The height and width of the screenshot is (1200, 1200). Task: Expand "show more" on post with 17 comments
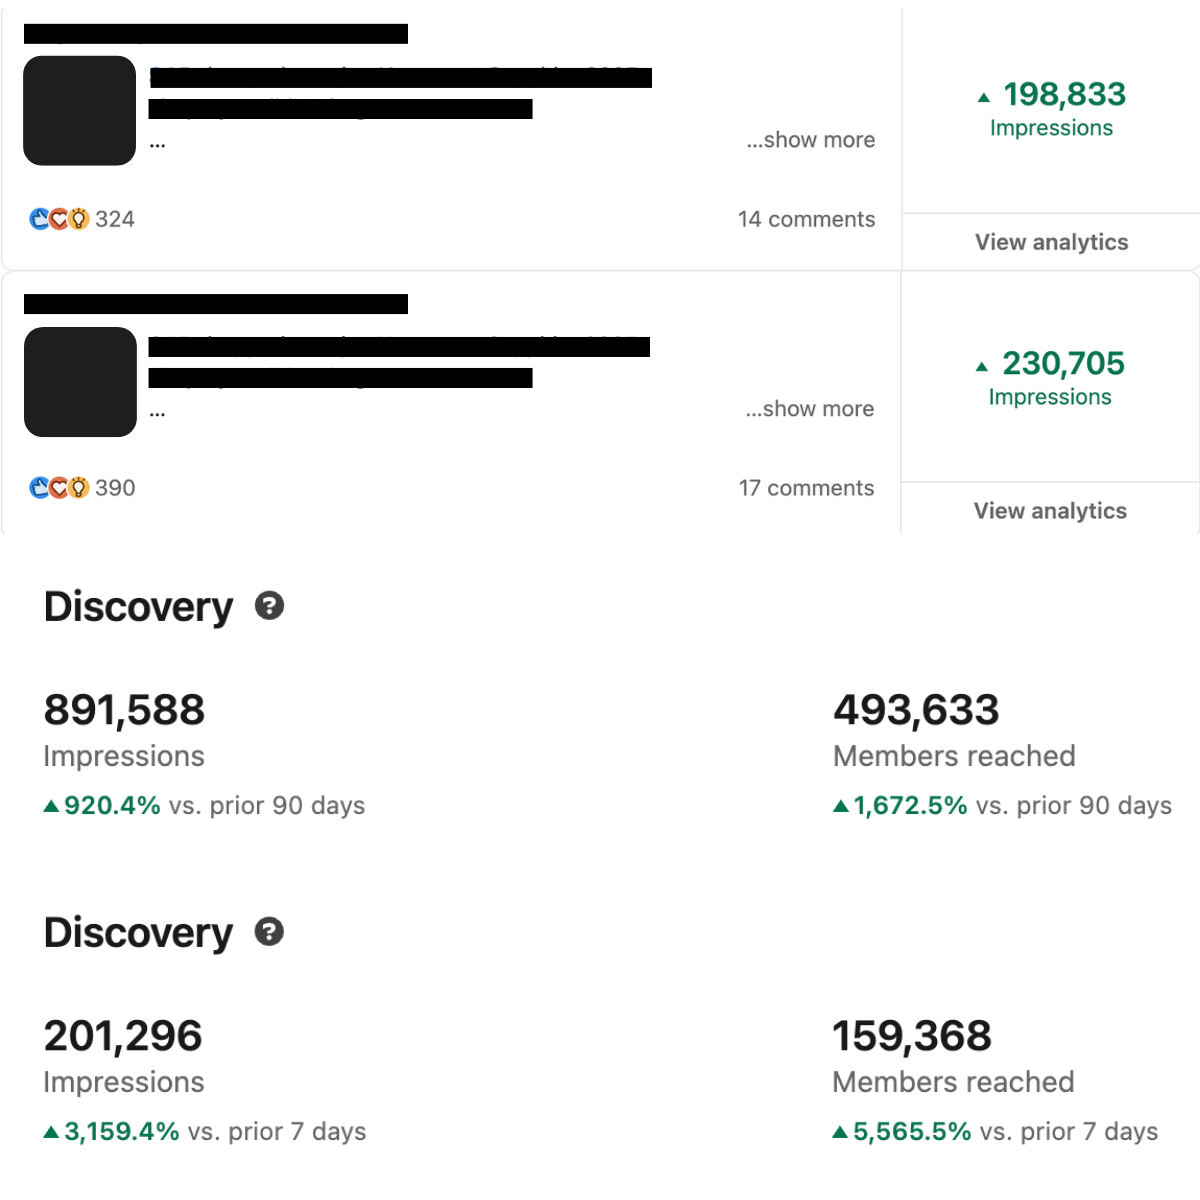[810, 409]
